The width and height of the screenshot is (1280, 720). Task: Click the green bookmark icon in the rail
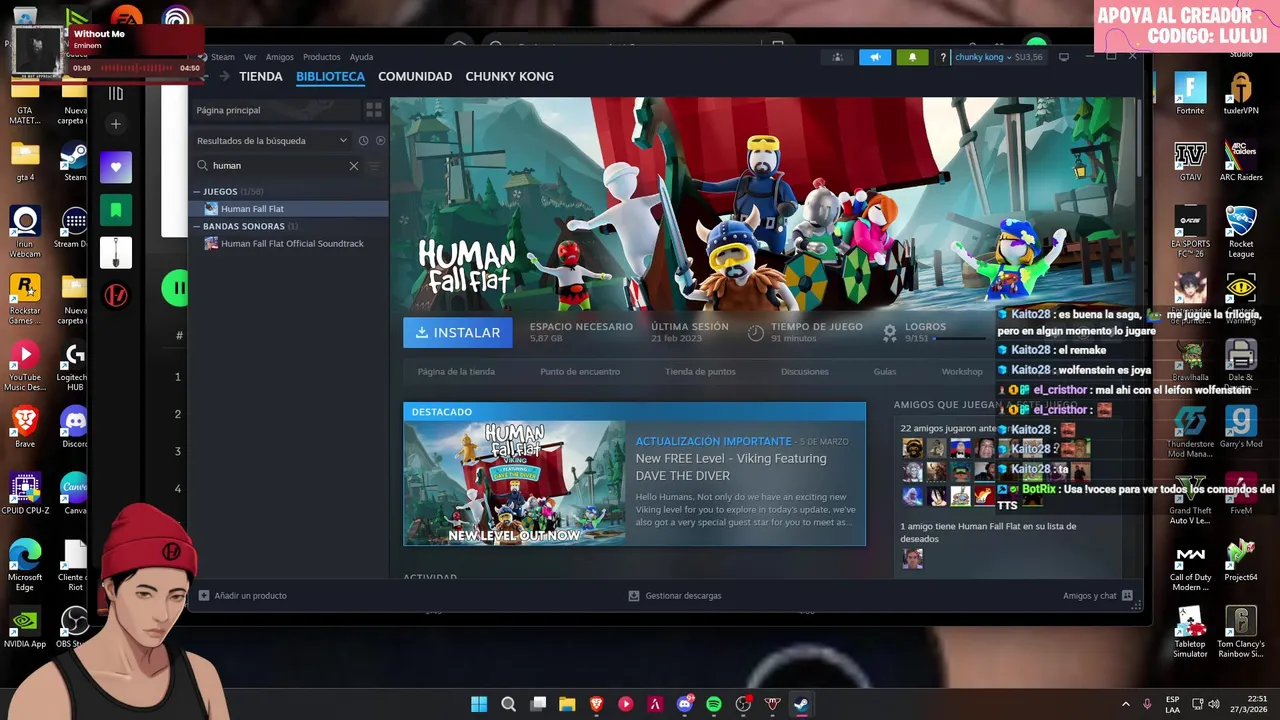116,210
